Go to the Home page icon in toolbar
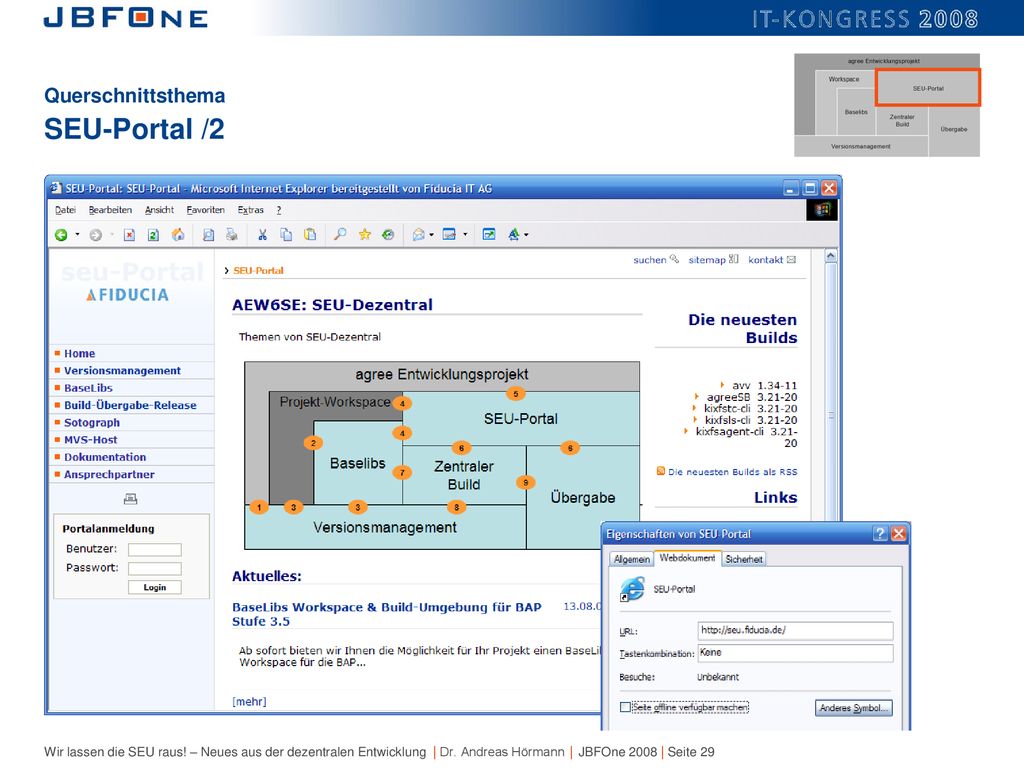 [178, 234]
